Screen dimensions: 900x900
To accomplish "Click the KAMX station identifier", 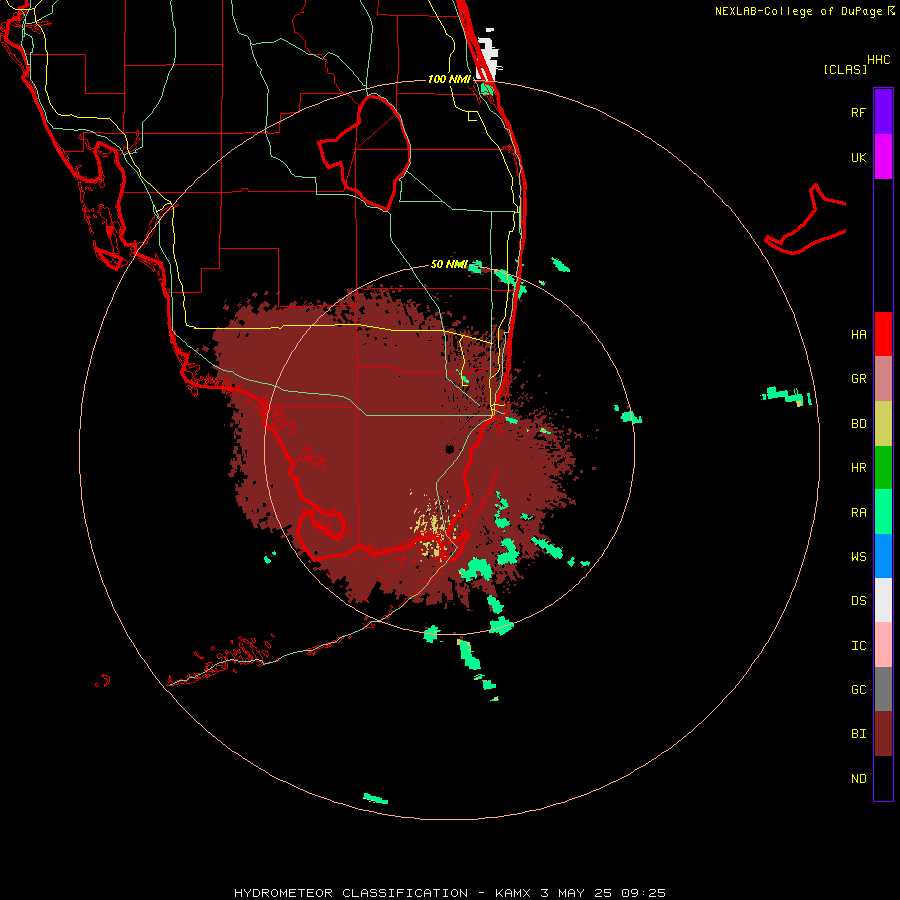I will [514, 893].
